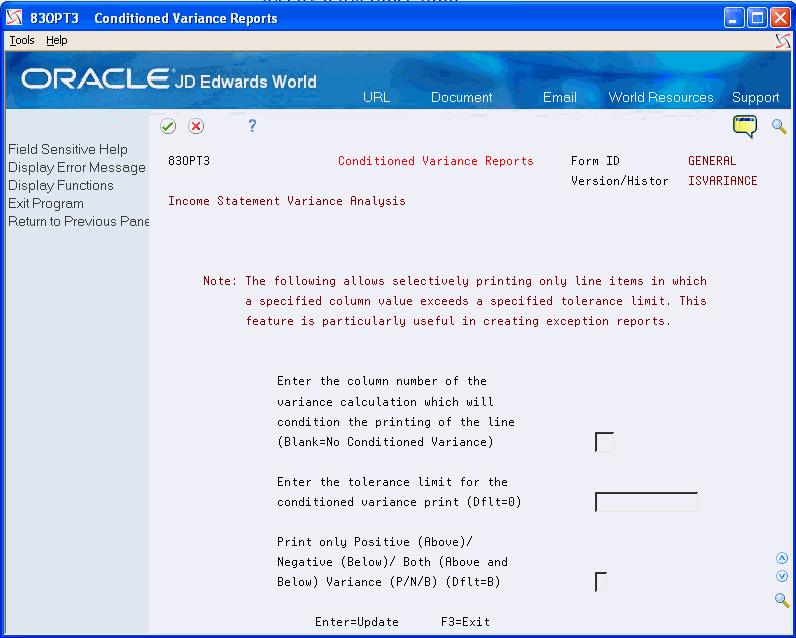Minimize the Conditioned Variance Reports window

pos(733,18)
